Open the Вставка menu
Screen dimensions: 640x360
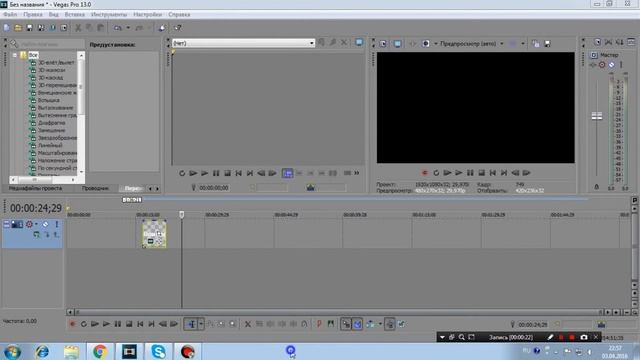(x=75, y=14)
